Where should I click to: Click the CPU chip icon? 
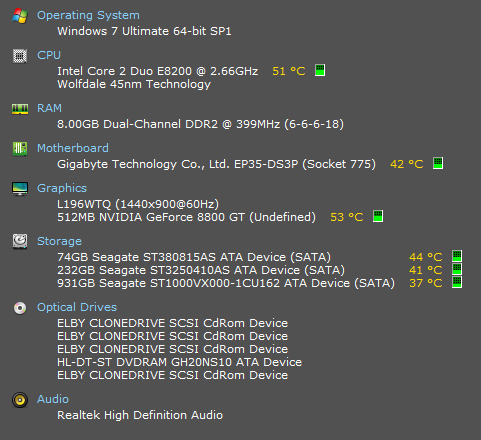[20, 56]
